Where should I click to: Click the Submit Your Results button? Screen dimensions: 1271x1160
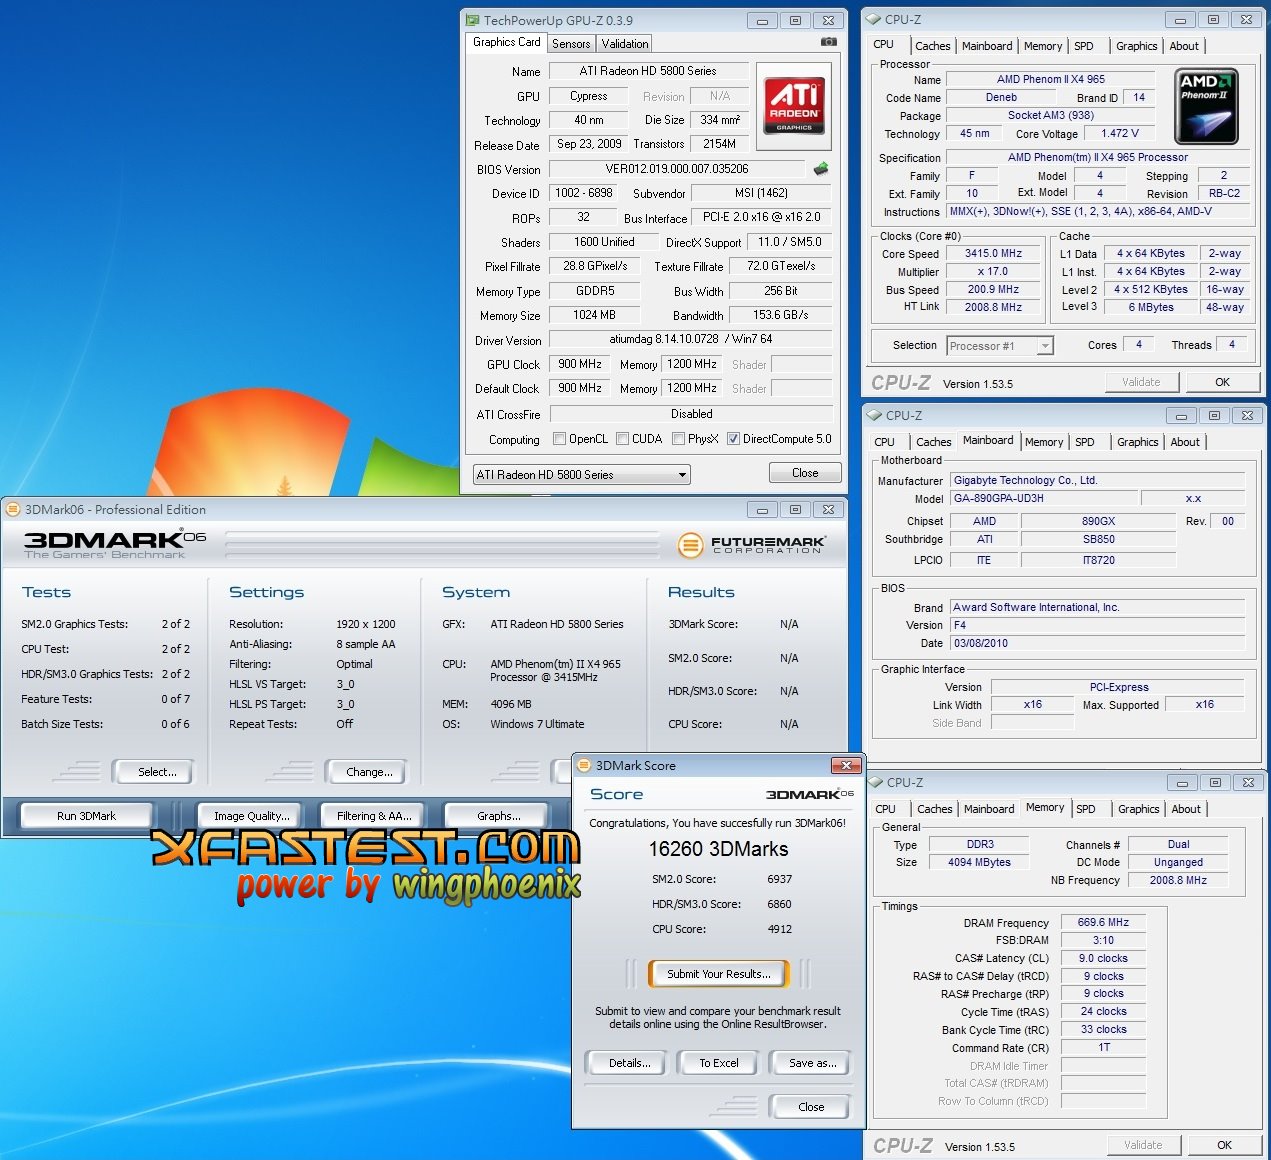718,974
